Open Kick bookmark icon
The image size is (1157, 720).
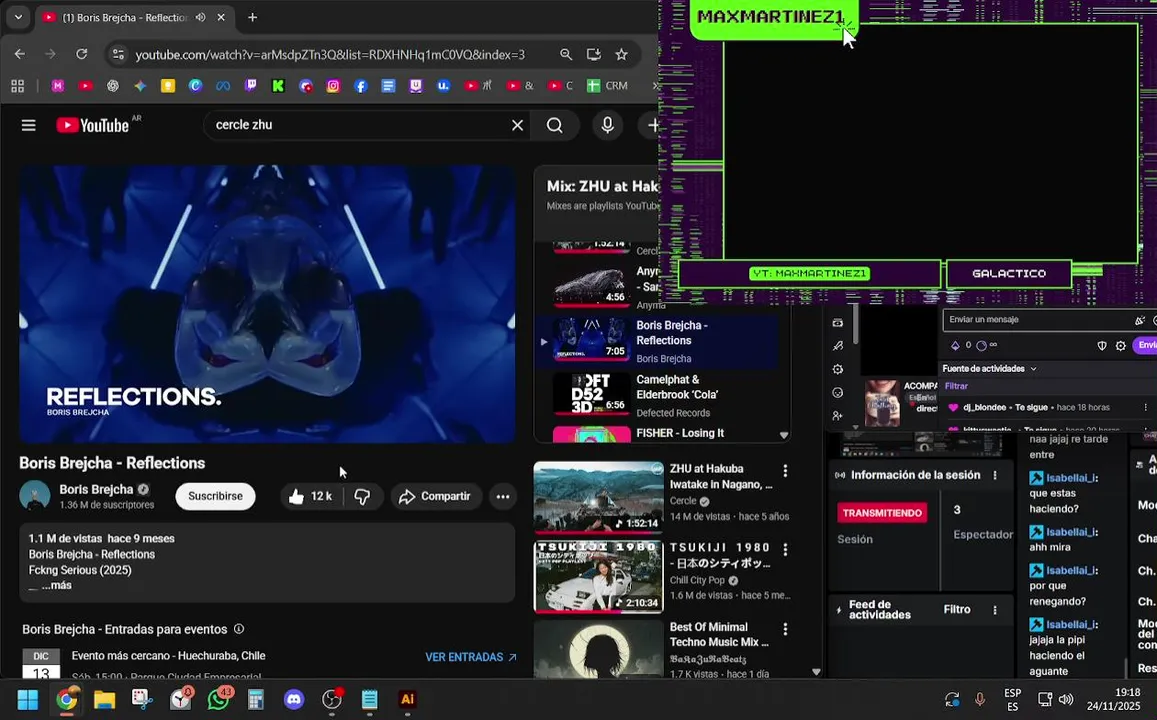pos(278,86)
